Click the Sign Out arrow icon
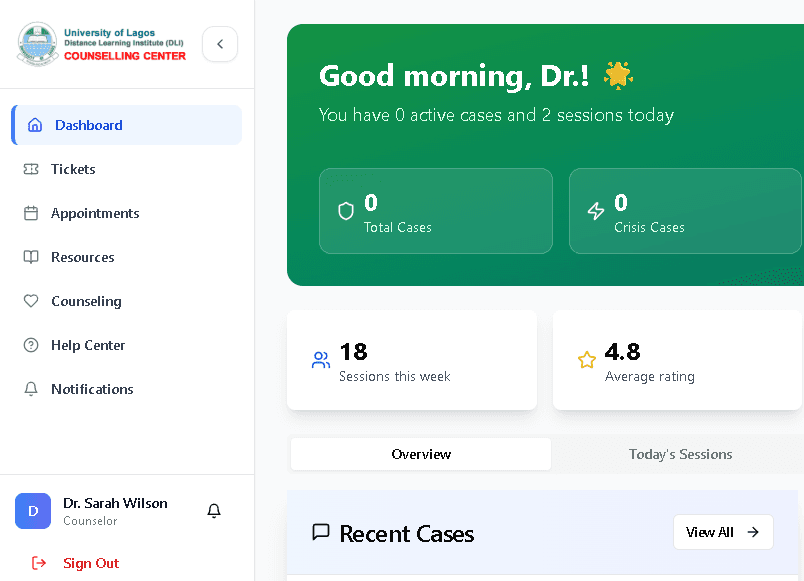Viewport: 804px width, 581px height. (39, 563)
